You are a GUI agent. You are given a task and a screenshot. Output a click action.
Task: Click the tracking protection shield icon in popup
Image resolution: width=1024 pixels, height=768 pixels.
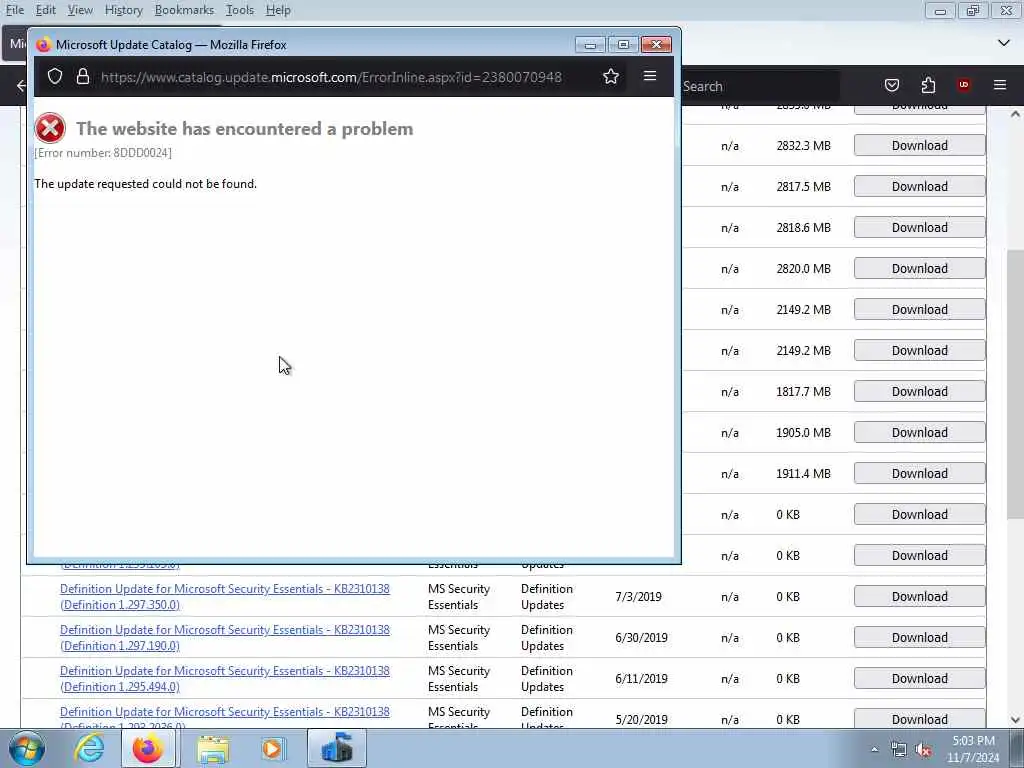tap(55, 76)
